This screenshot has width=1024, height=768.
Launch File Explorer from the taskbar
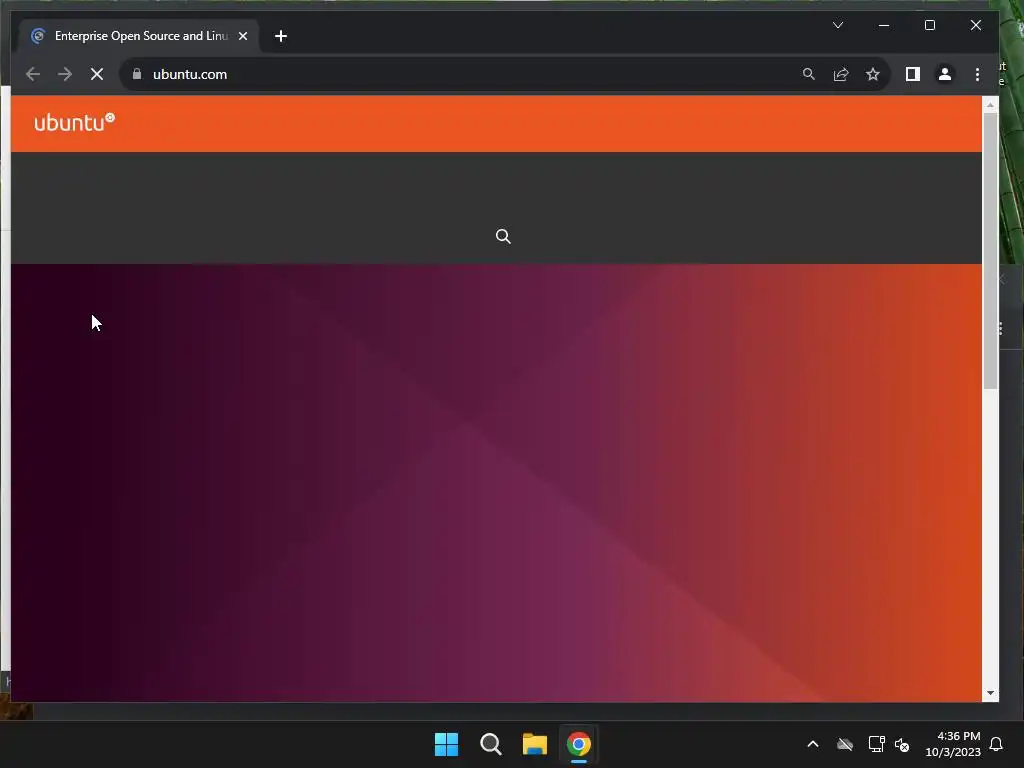[535, 744]
